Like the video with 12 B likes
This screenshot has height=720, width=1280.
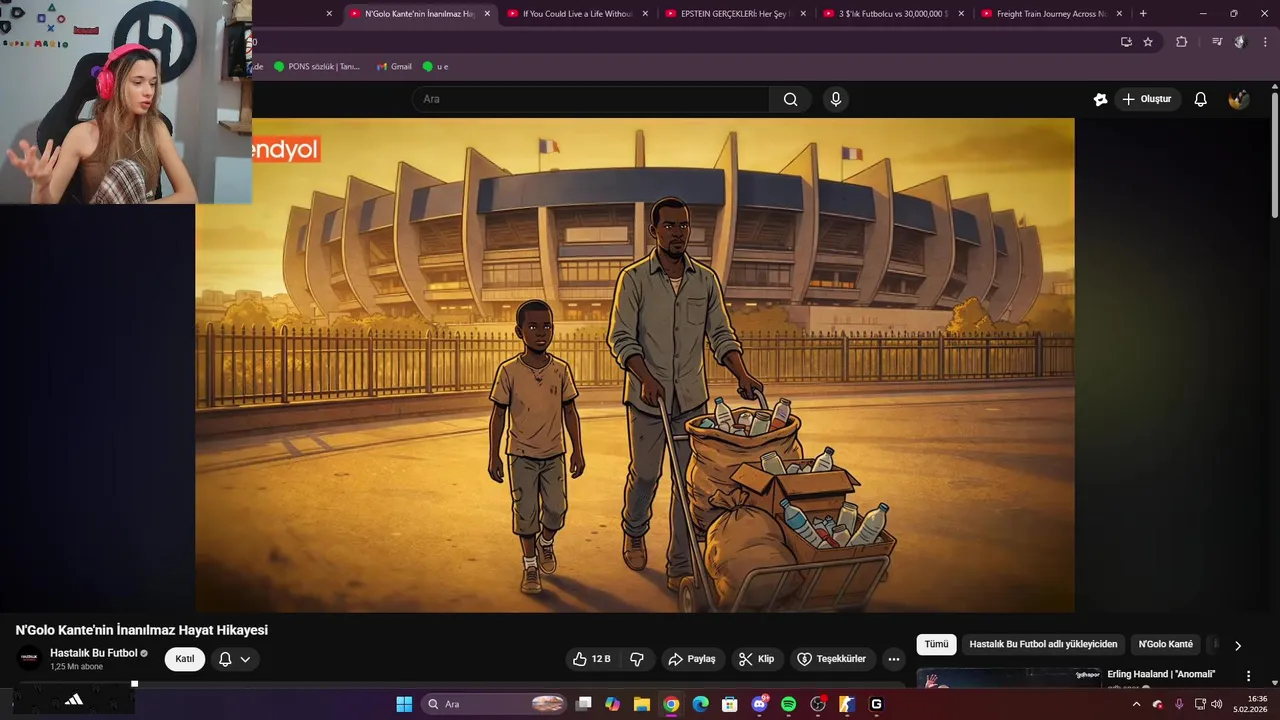(591, 659)
